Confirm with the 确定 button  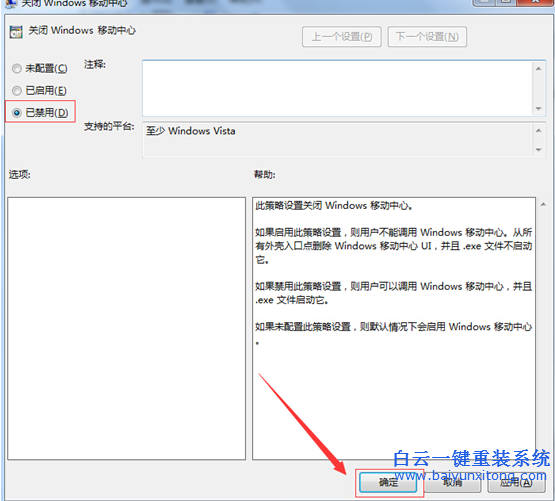[x=388, y=482]
